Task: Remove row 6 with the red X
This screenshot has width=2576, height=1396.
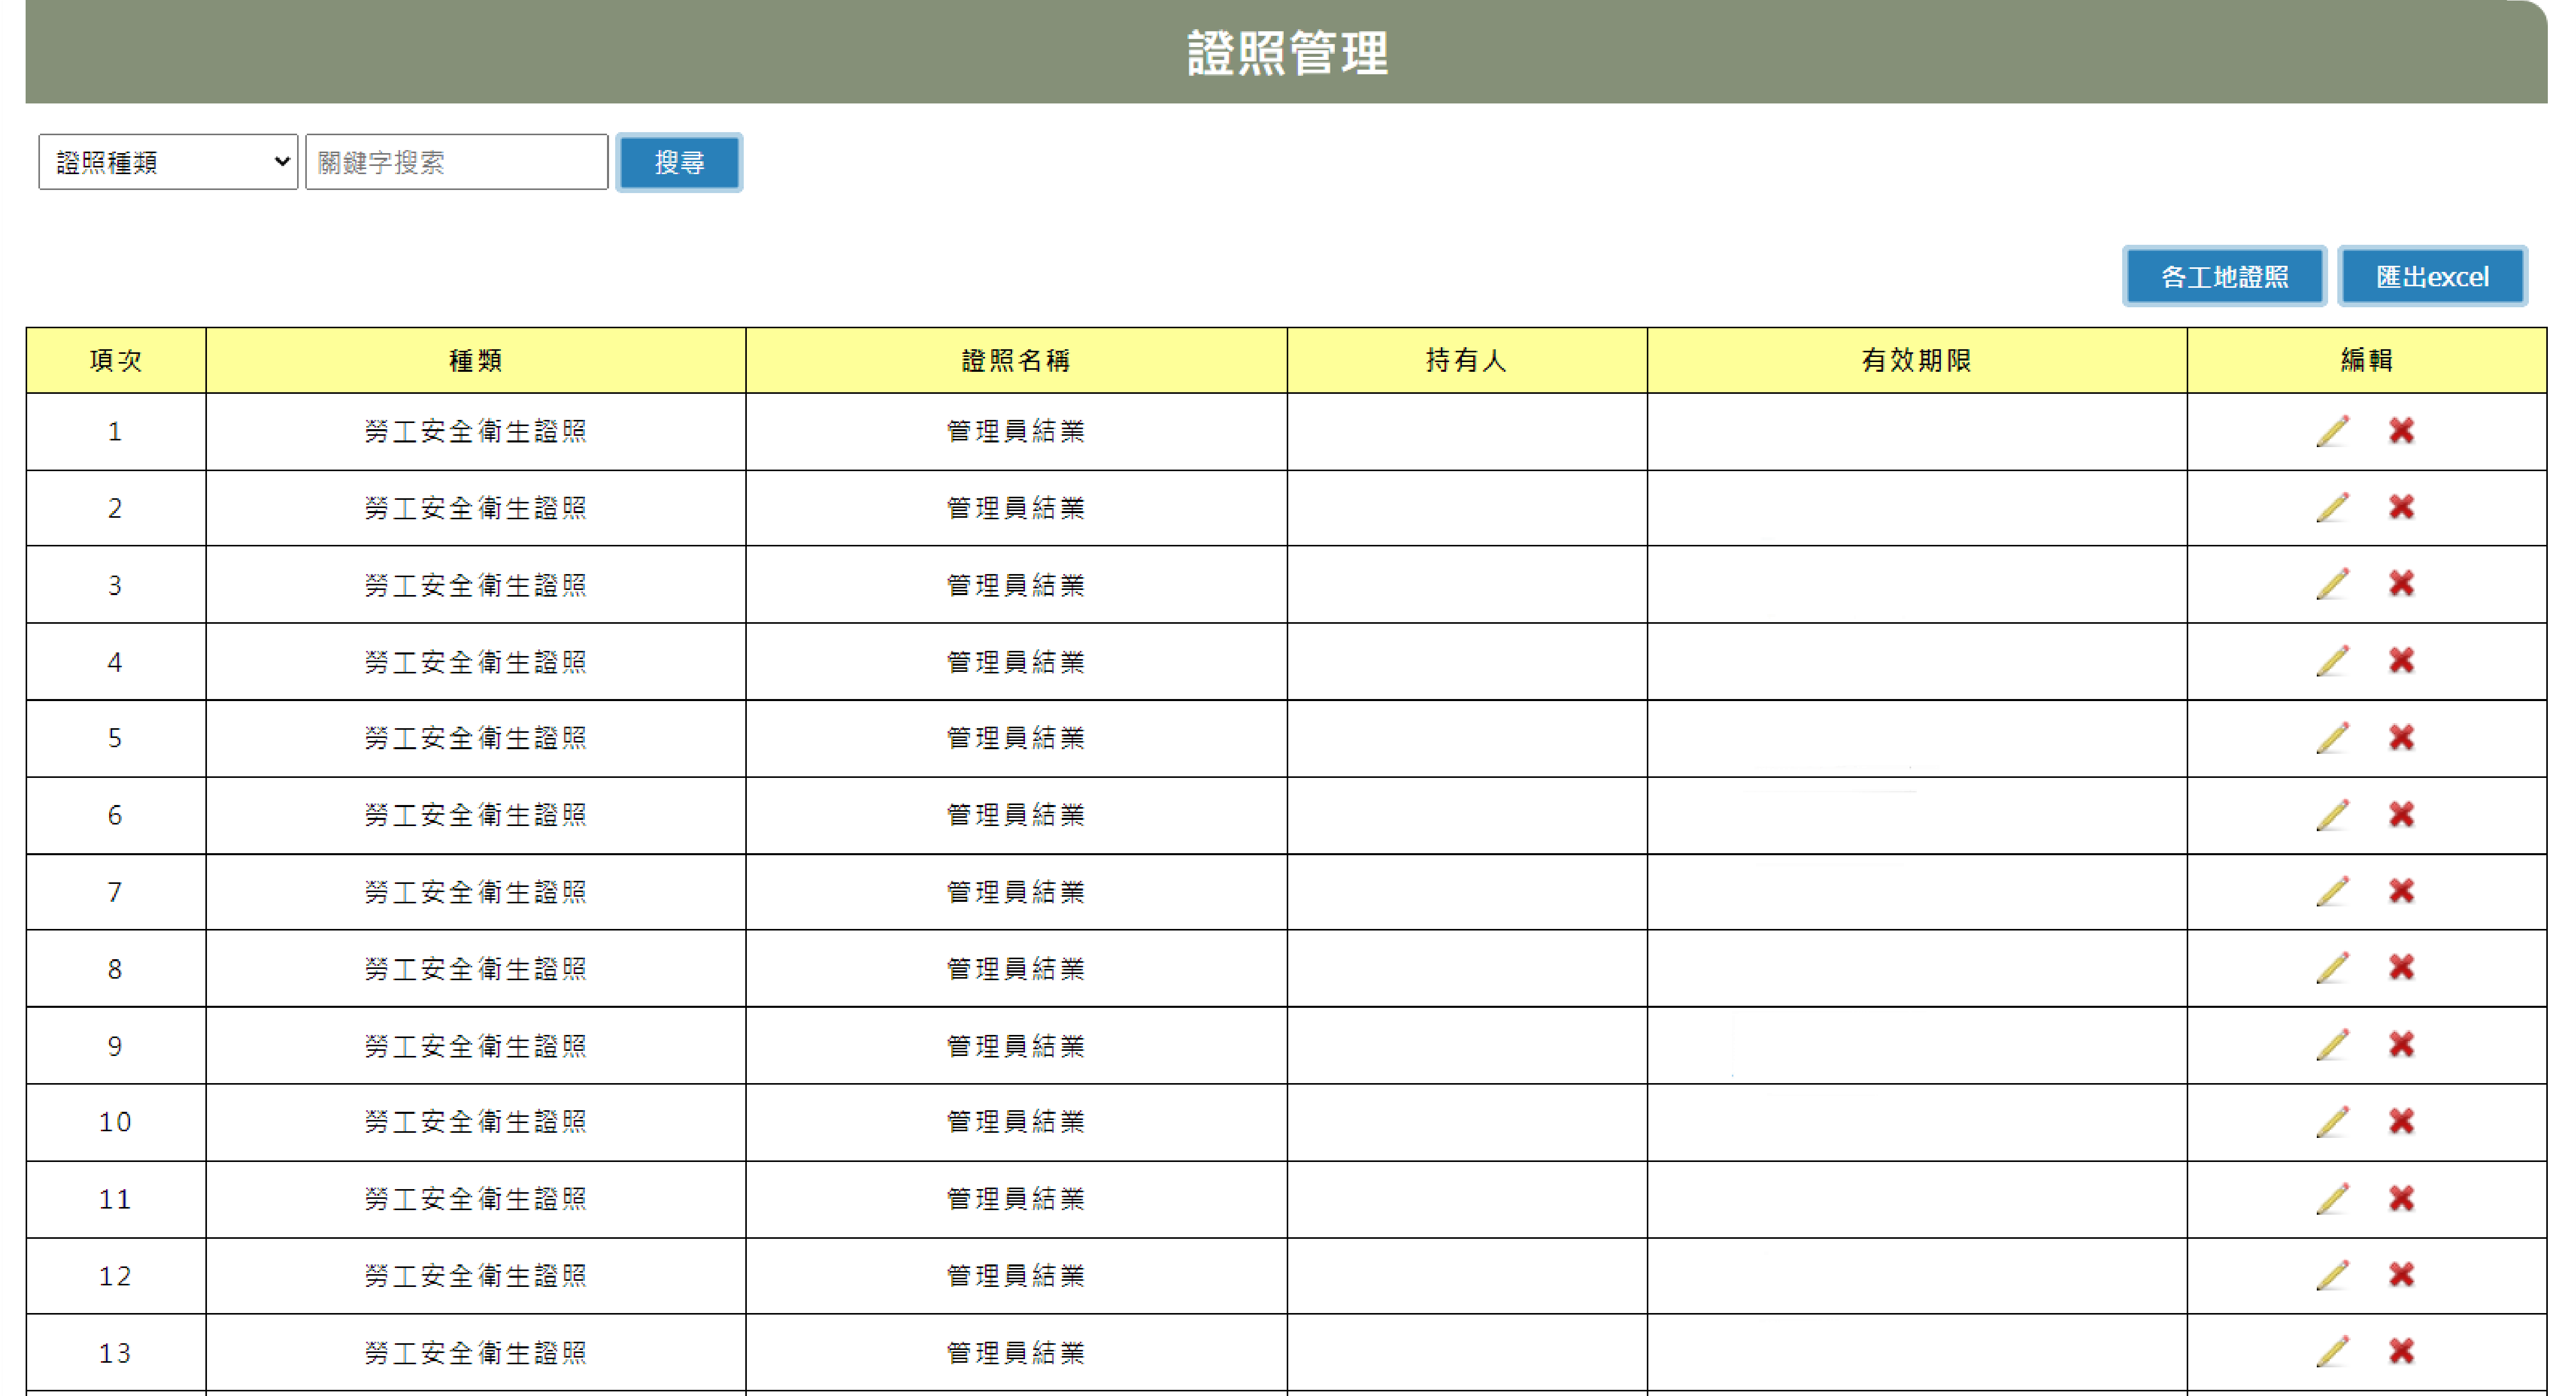Action: point(2401,815)
